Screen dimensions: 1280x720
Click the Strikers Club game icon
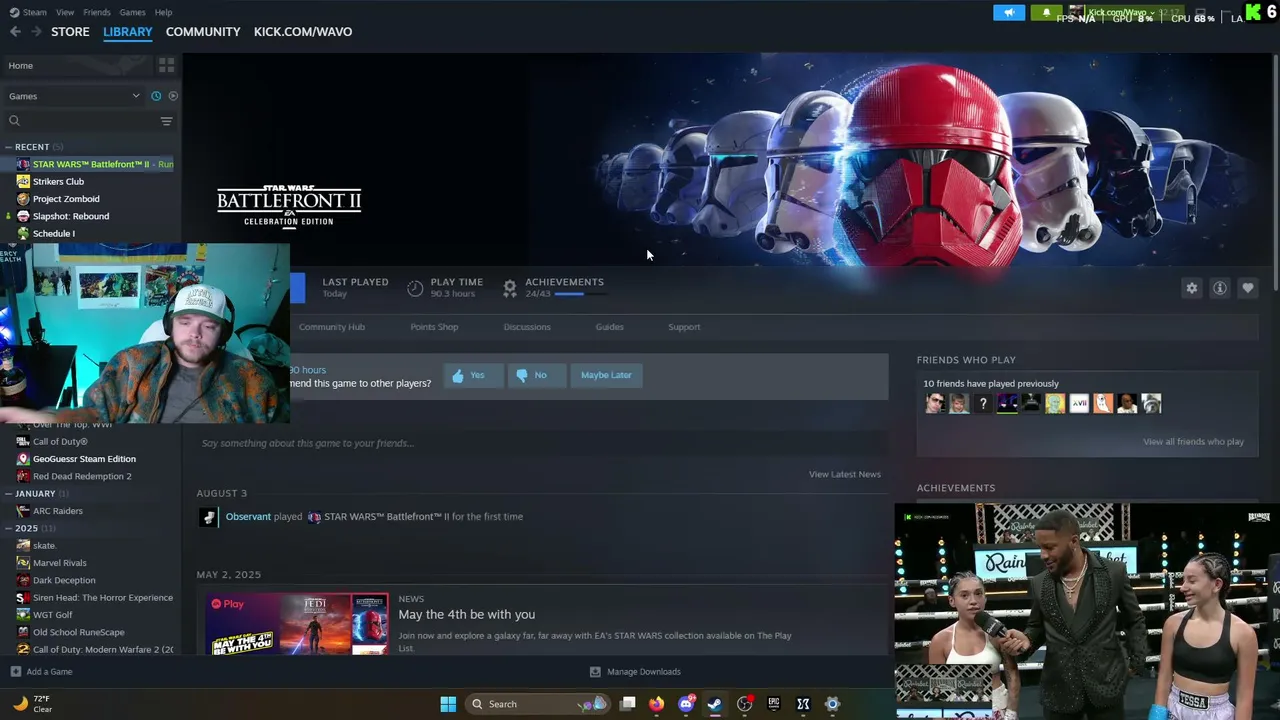[23, 181]
